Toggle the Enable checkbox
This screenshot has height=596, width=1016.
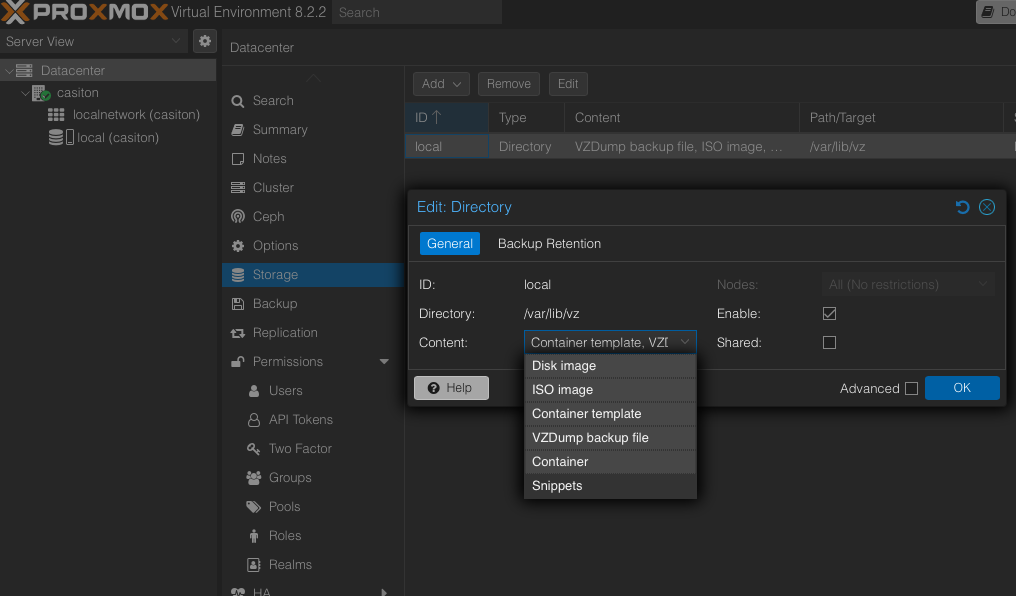(x=829, y=313)
